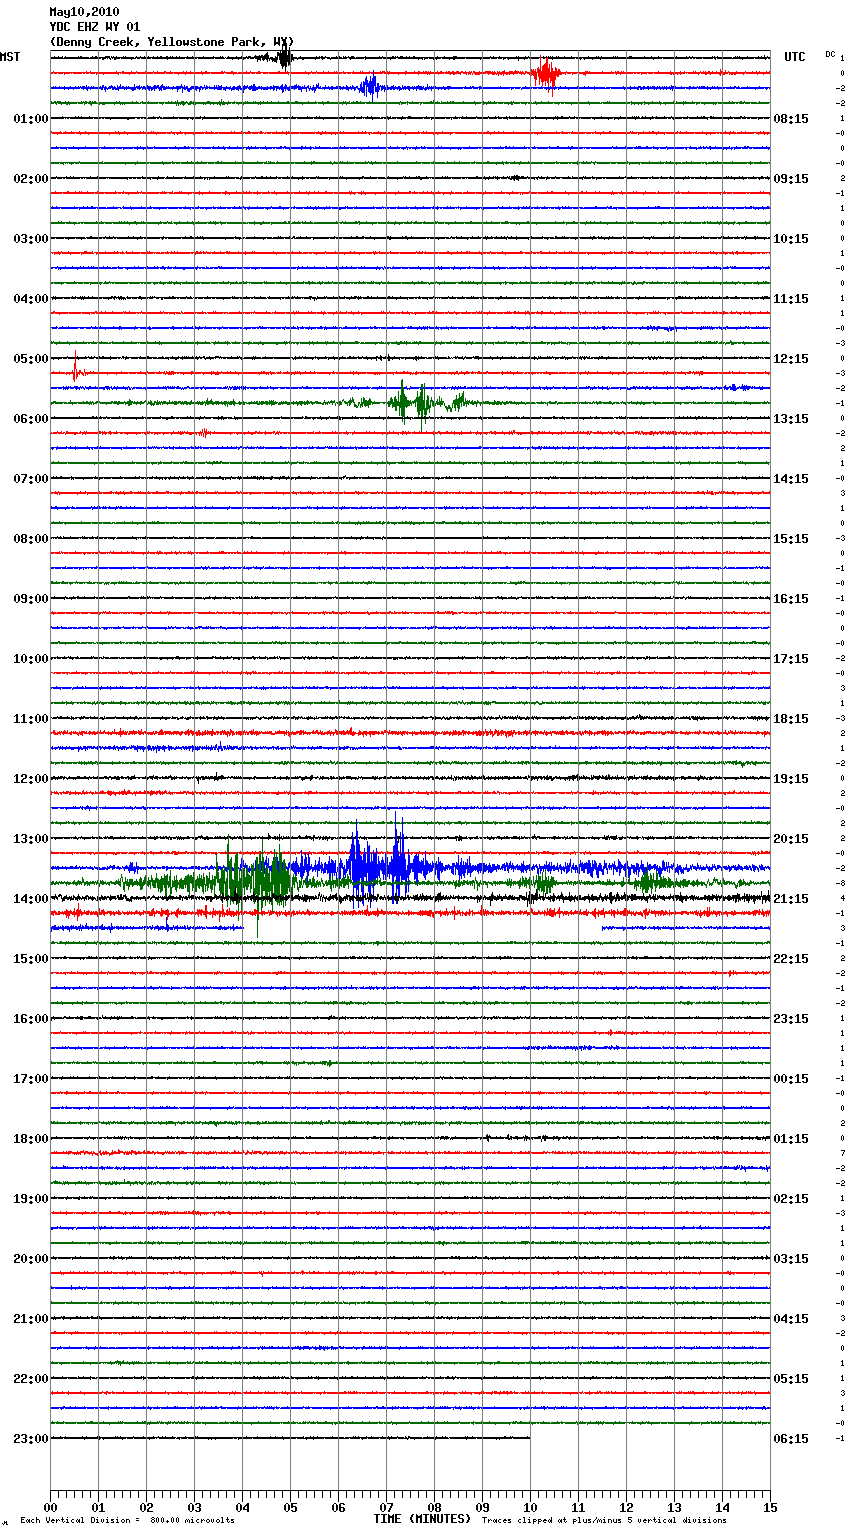Viewport: 850px width, 1534px height.
Task: Select the 23:00 MST row label
Action: [31, 1439]
